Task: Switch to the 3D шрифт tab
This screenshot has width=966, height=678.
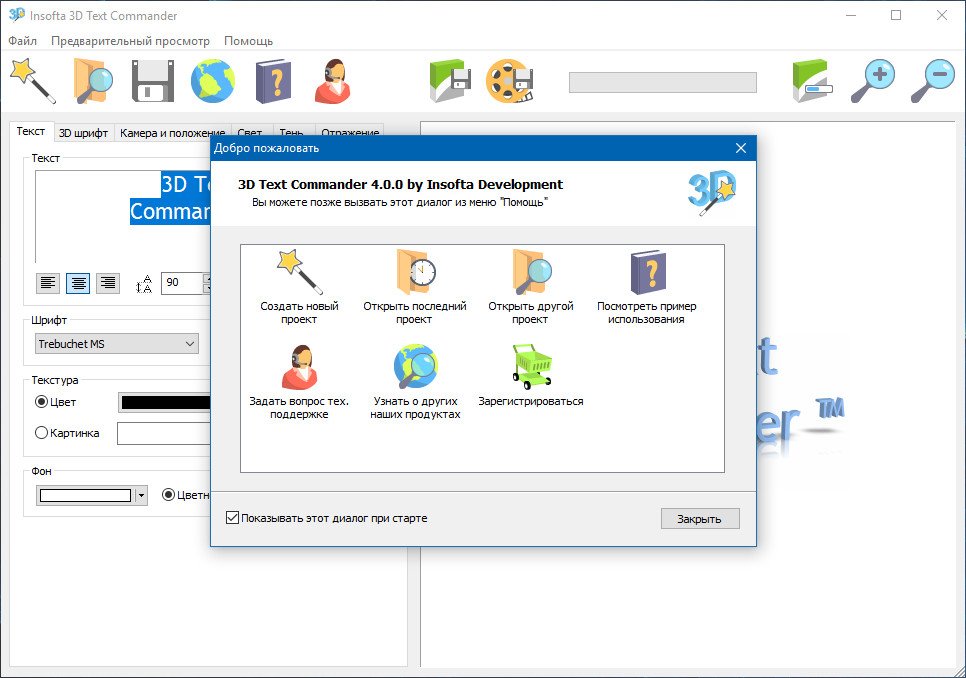Action: [83, 132]
